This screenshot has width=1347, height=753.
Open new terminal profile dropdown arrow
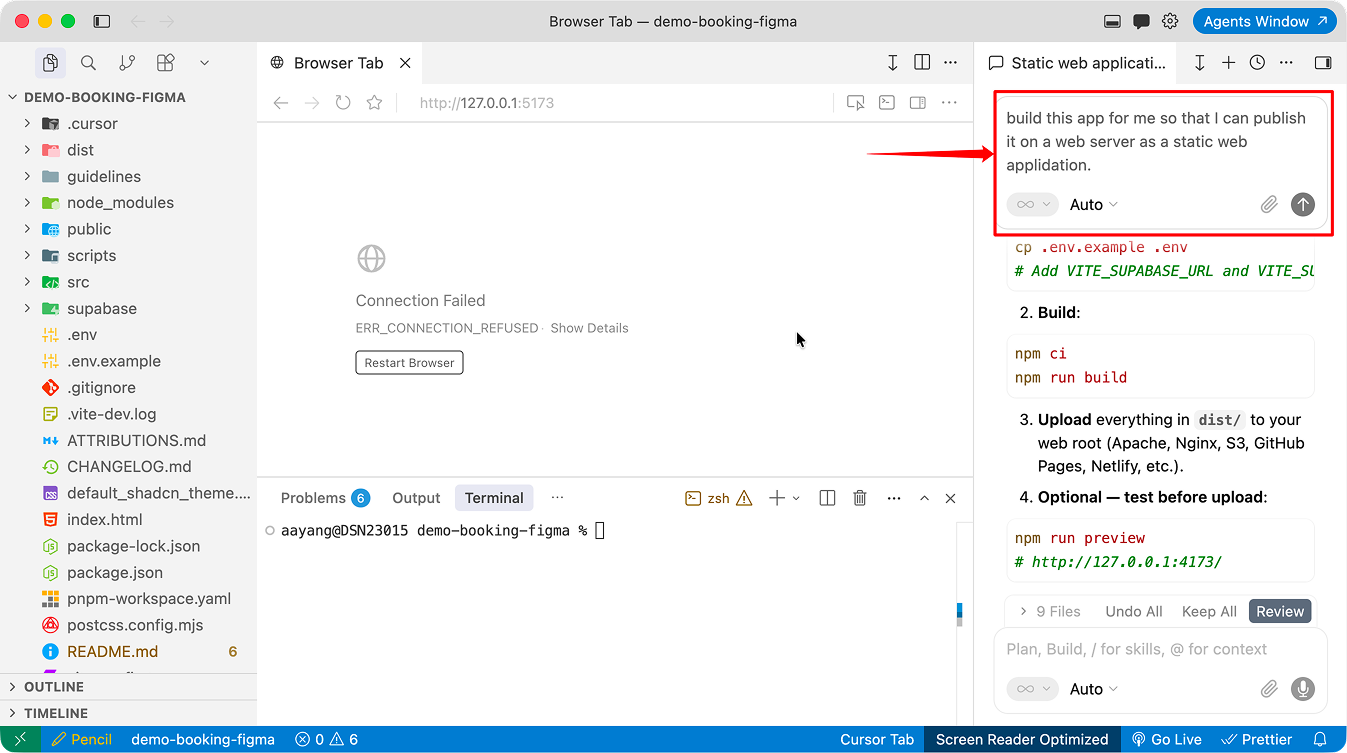796,498
